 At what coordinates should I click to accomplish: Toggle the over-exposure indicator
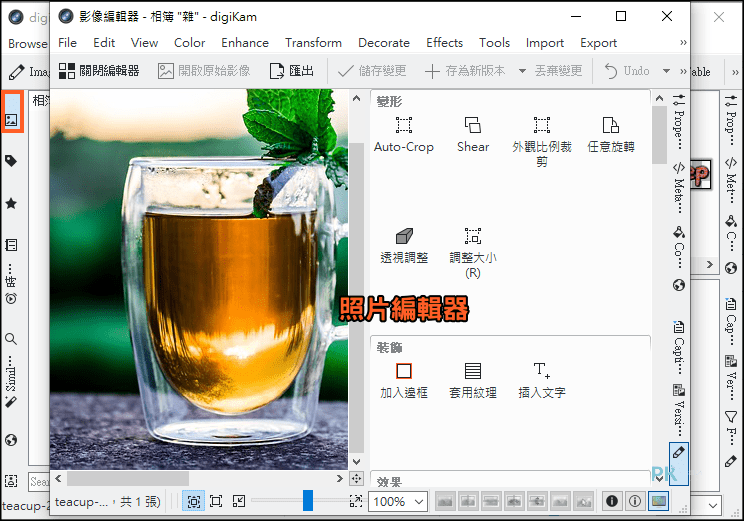click(x=635, y=501)
